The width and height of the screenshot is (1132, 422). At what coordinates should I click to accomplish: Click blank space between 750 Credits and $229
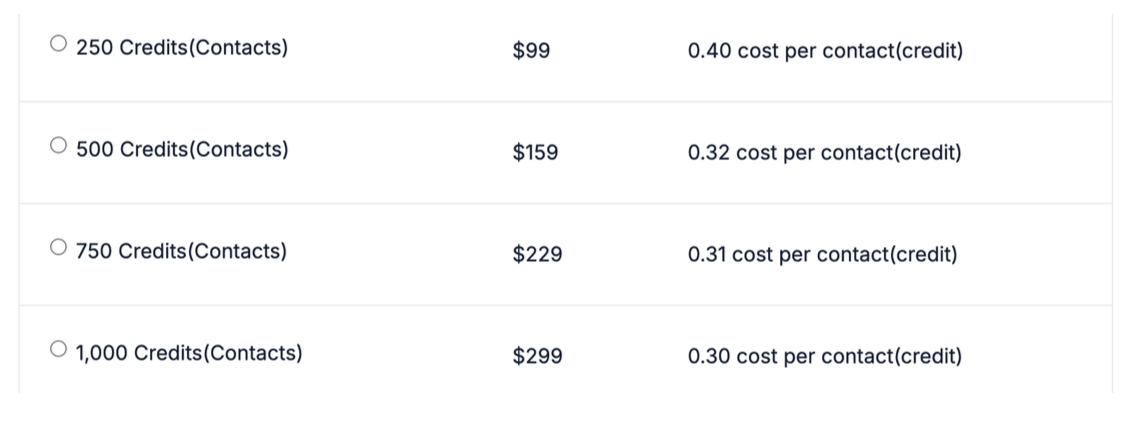point(400,253)
